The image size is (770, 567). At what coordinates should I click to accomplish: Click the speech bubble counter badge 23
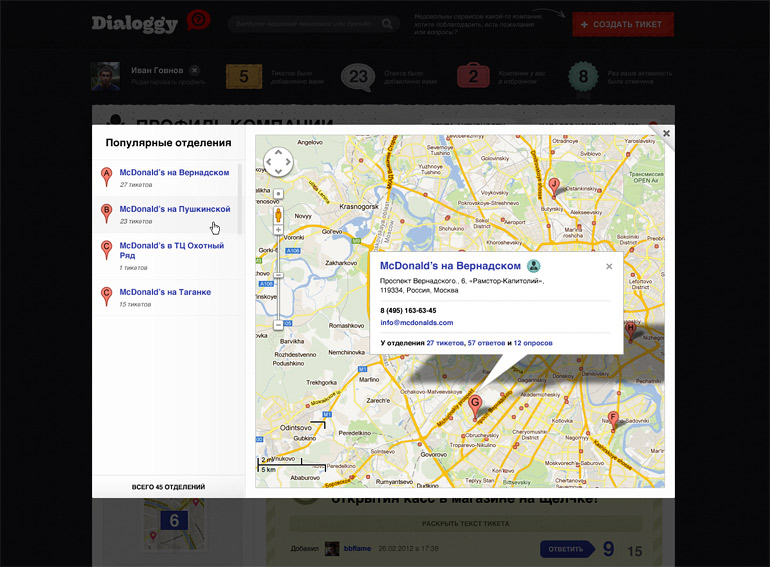coord(358,77)
